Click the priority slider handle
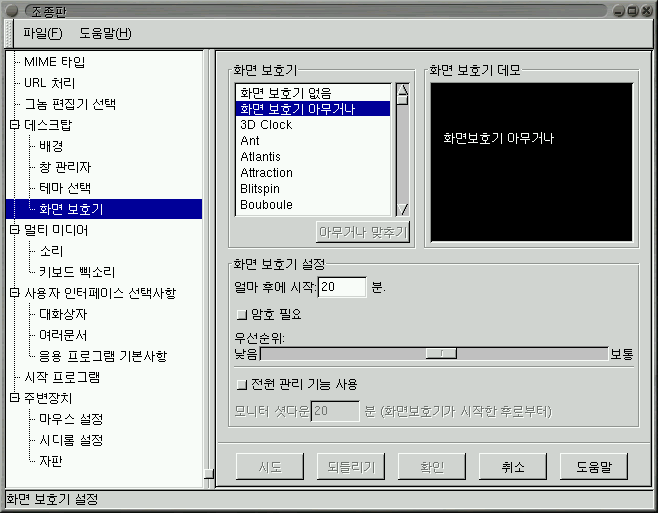658x513 pixels. 441,353
